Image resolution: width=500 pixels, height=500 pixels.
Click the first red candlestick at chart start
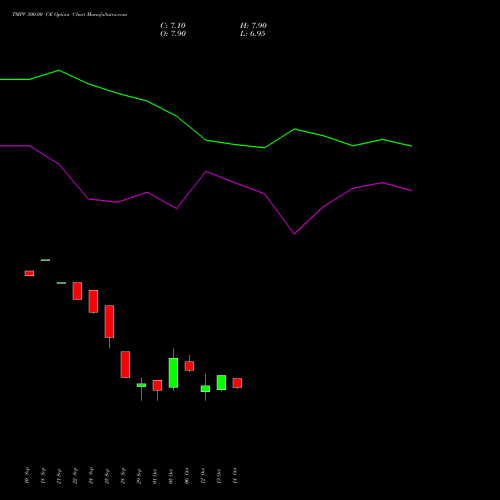click(x=29, y=273)
